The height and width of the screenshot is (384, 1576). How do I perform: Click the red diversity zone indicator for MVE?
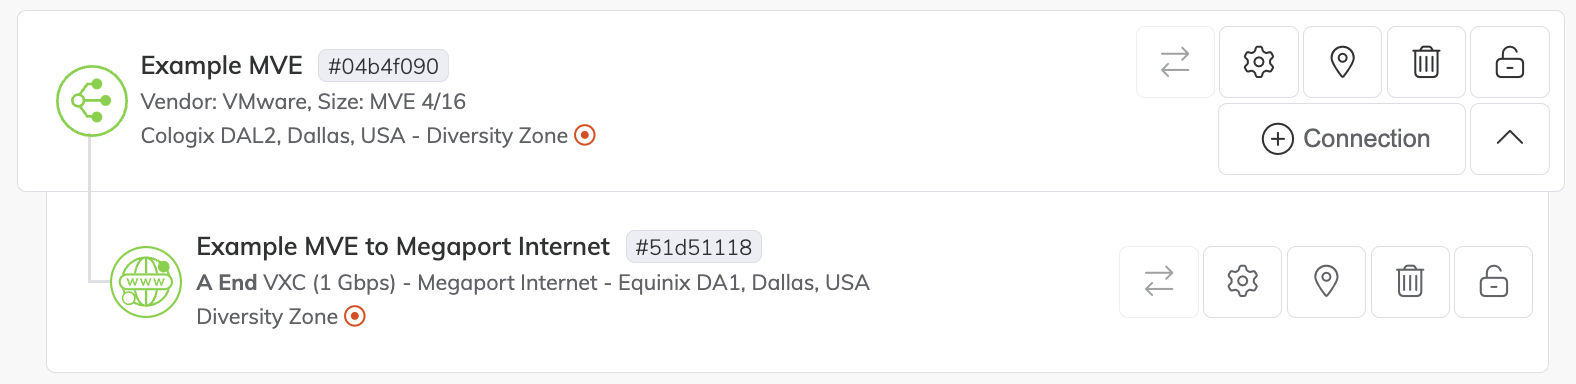pyautogui.click(x=585, y=135)
